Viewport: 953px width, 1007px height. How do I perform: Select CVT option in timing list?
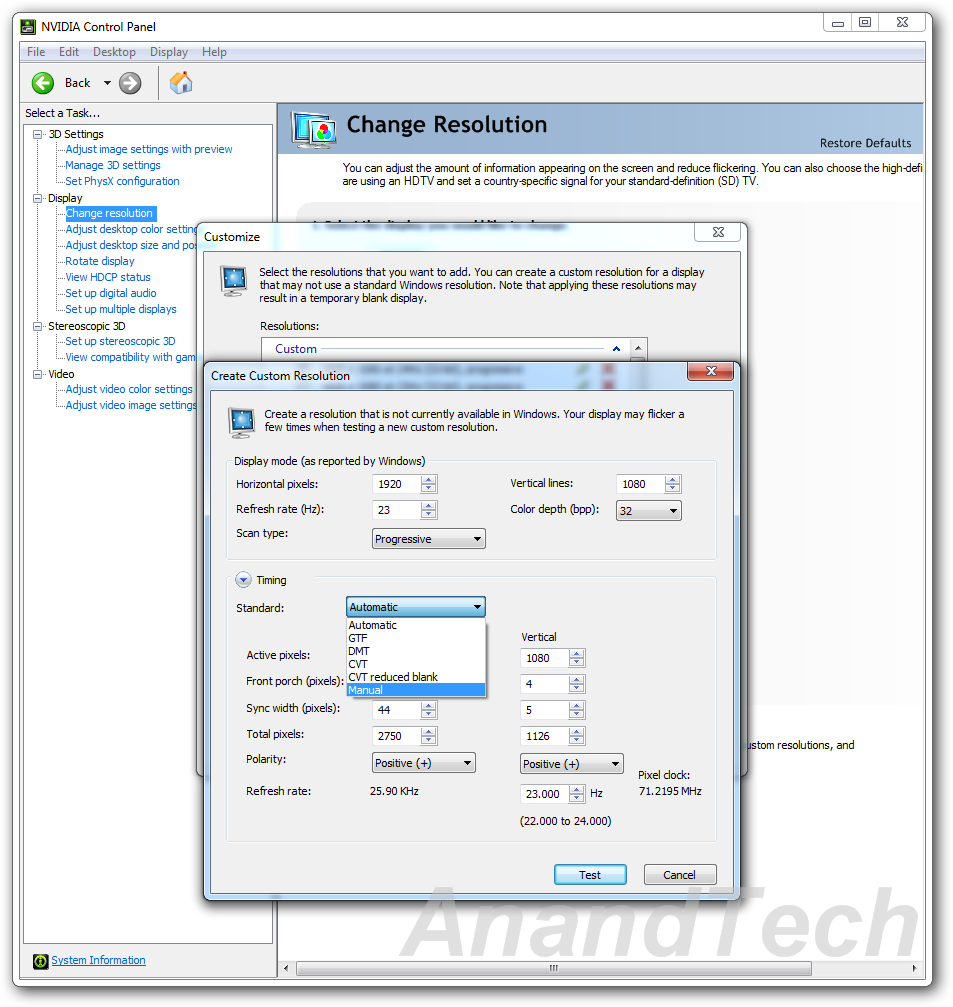(415, 664)
